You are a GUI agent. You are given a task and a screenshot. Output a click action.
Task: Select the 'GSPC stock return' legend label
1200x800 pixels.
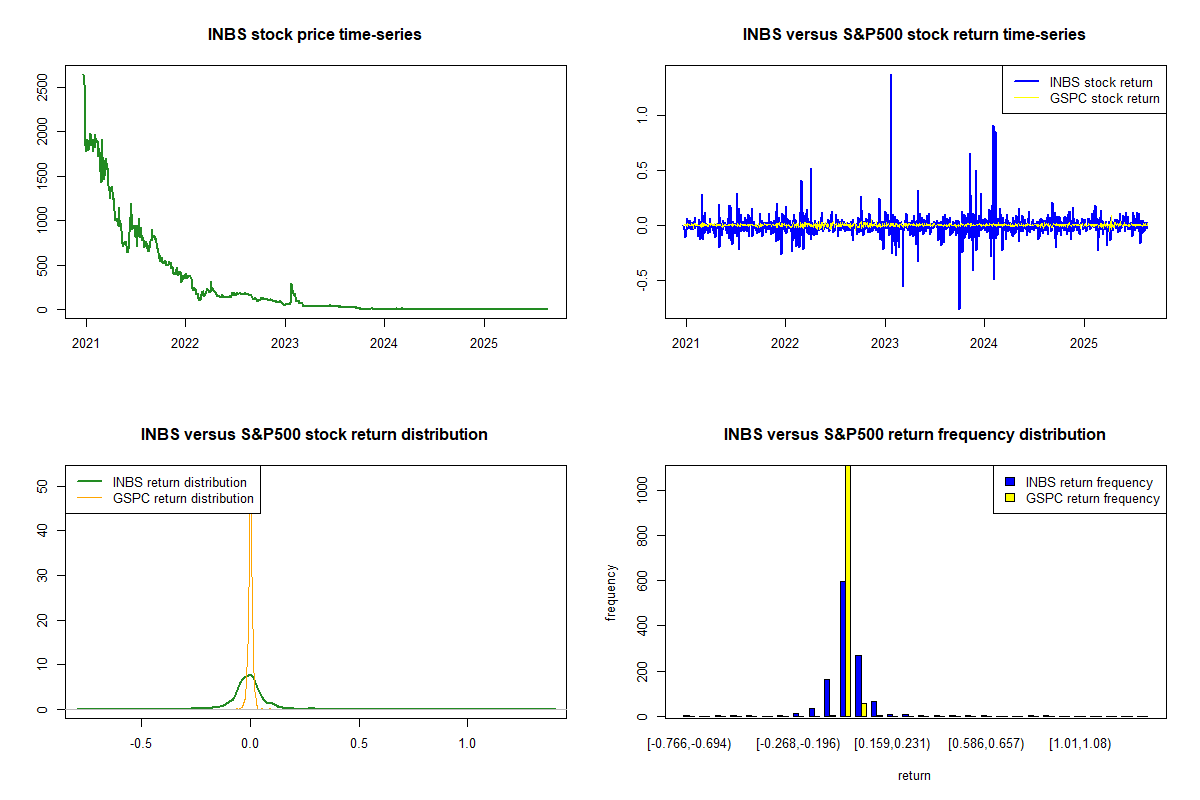1104,99
